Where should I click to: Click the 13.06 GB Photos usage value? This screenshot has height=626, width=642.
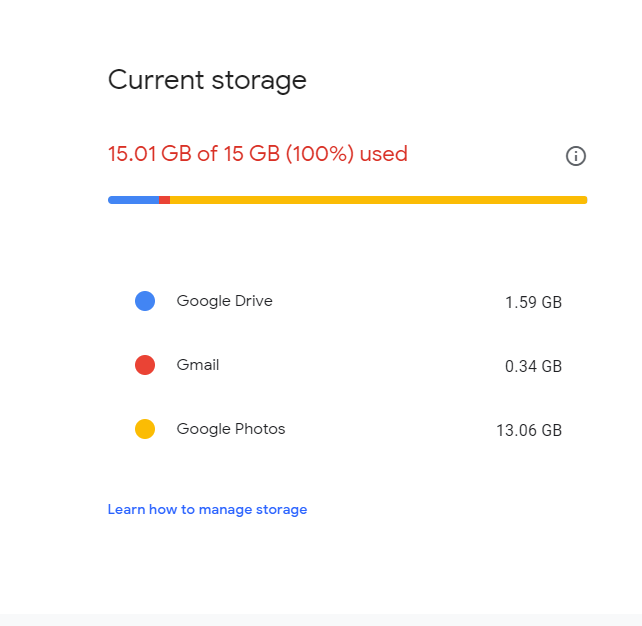tap(529, 430)
